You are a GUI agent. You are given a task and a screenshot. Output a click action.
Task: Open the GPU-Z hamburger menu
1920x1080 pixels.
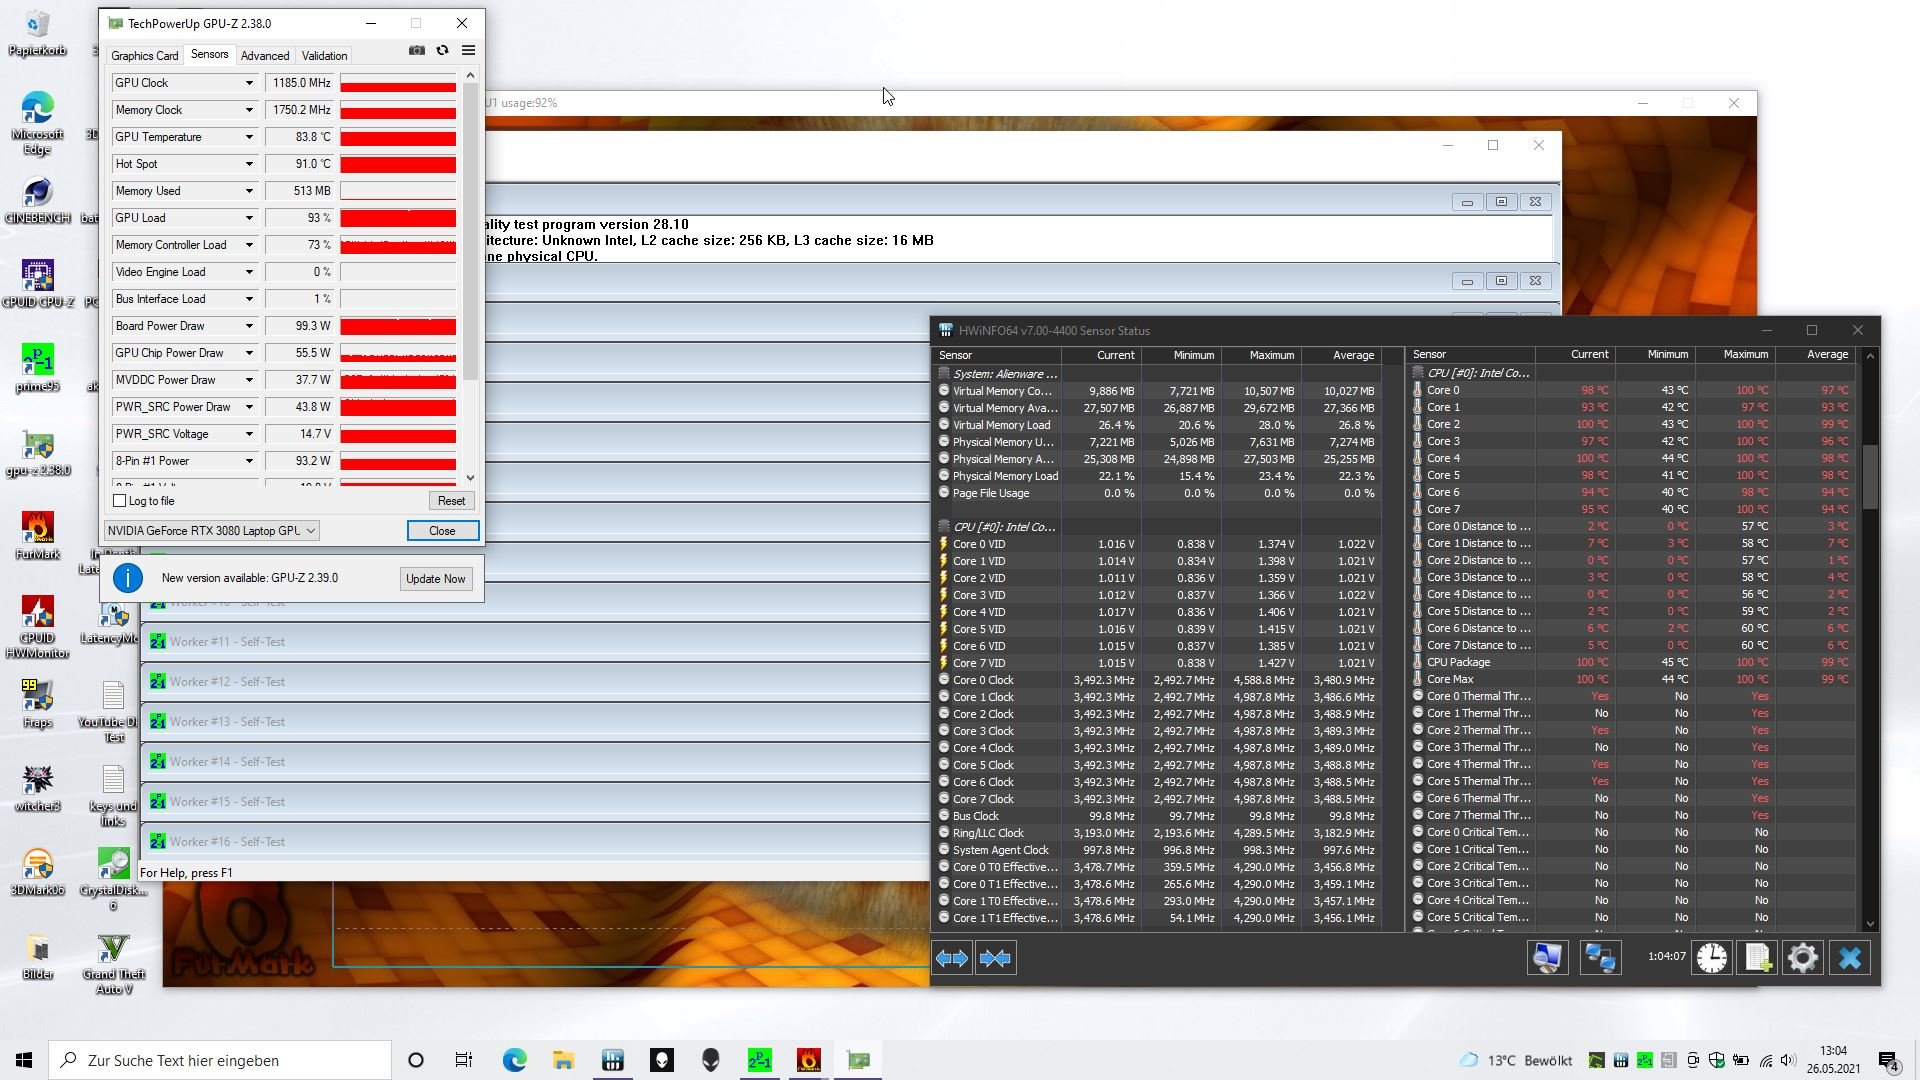(x=468, y=50)
